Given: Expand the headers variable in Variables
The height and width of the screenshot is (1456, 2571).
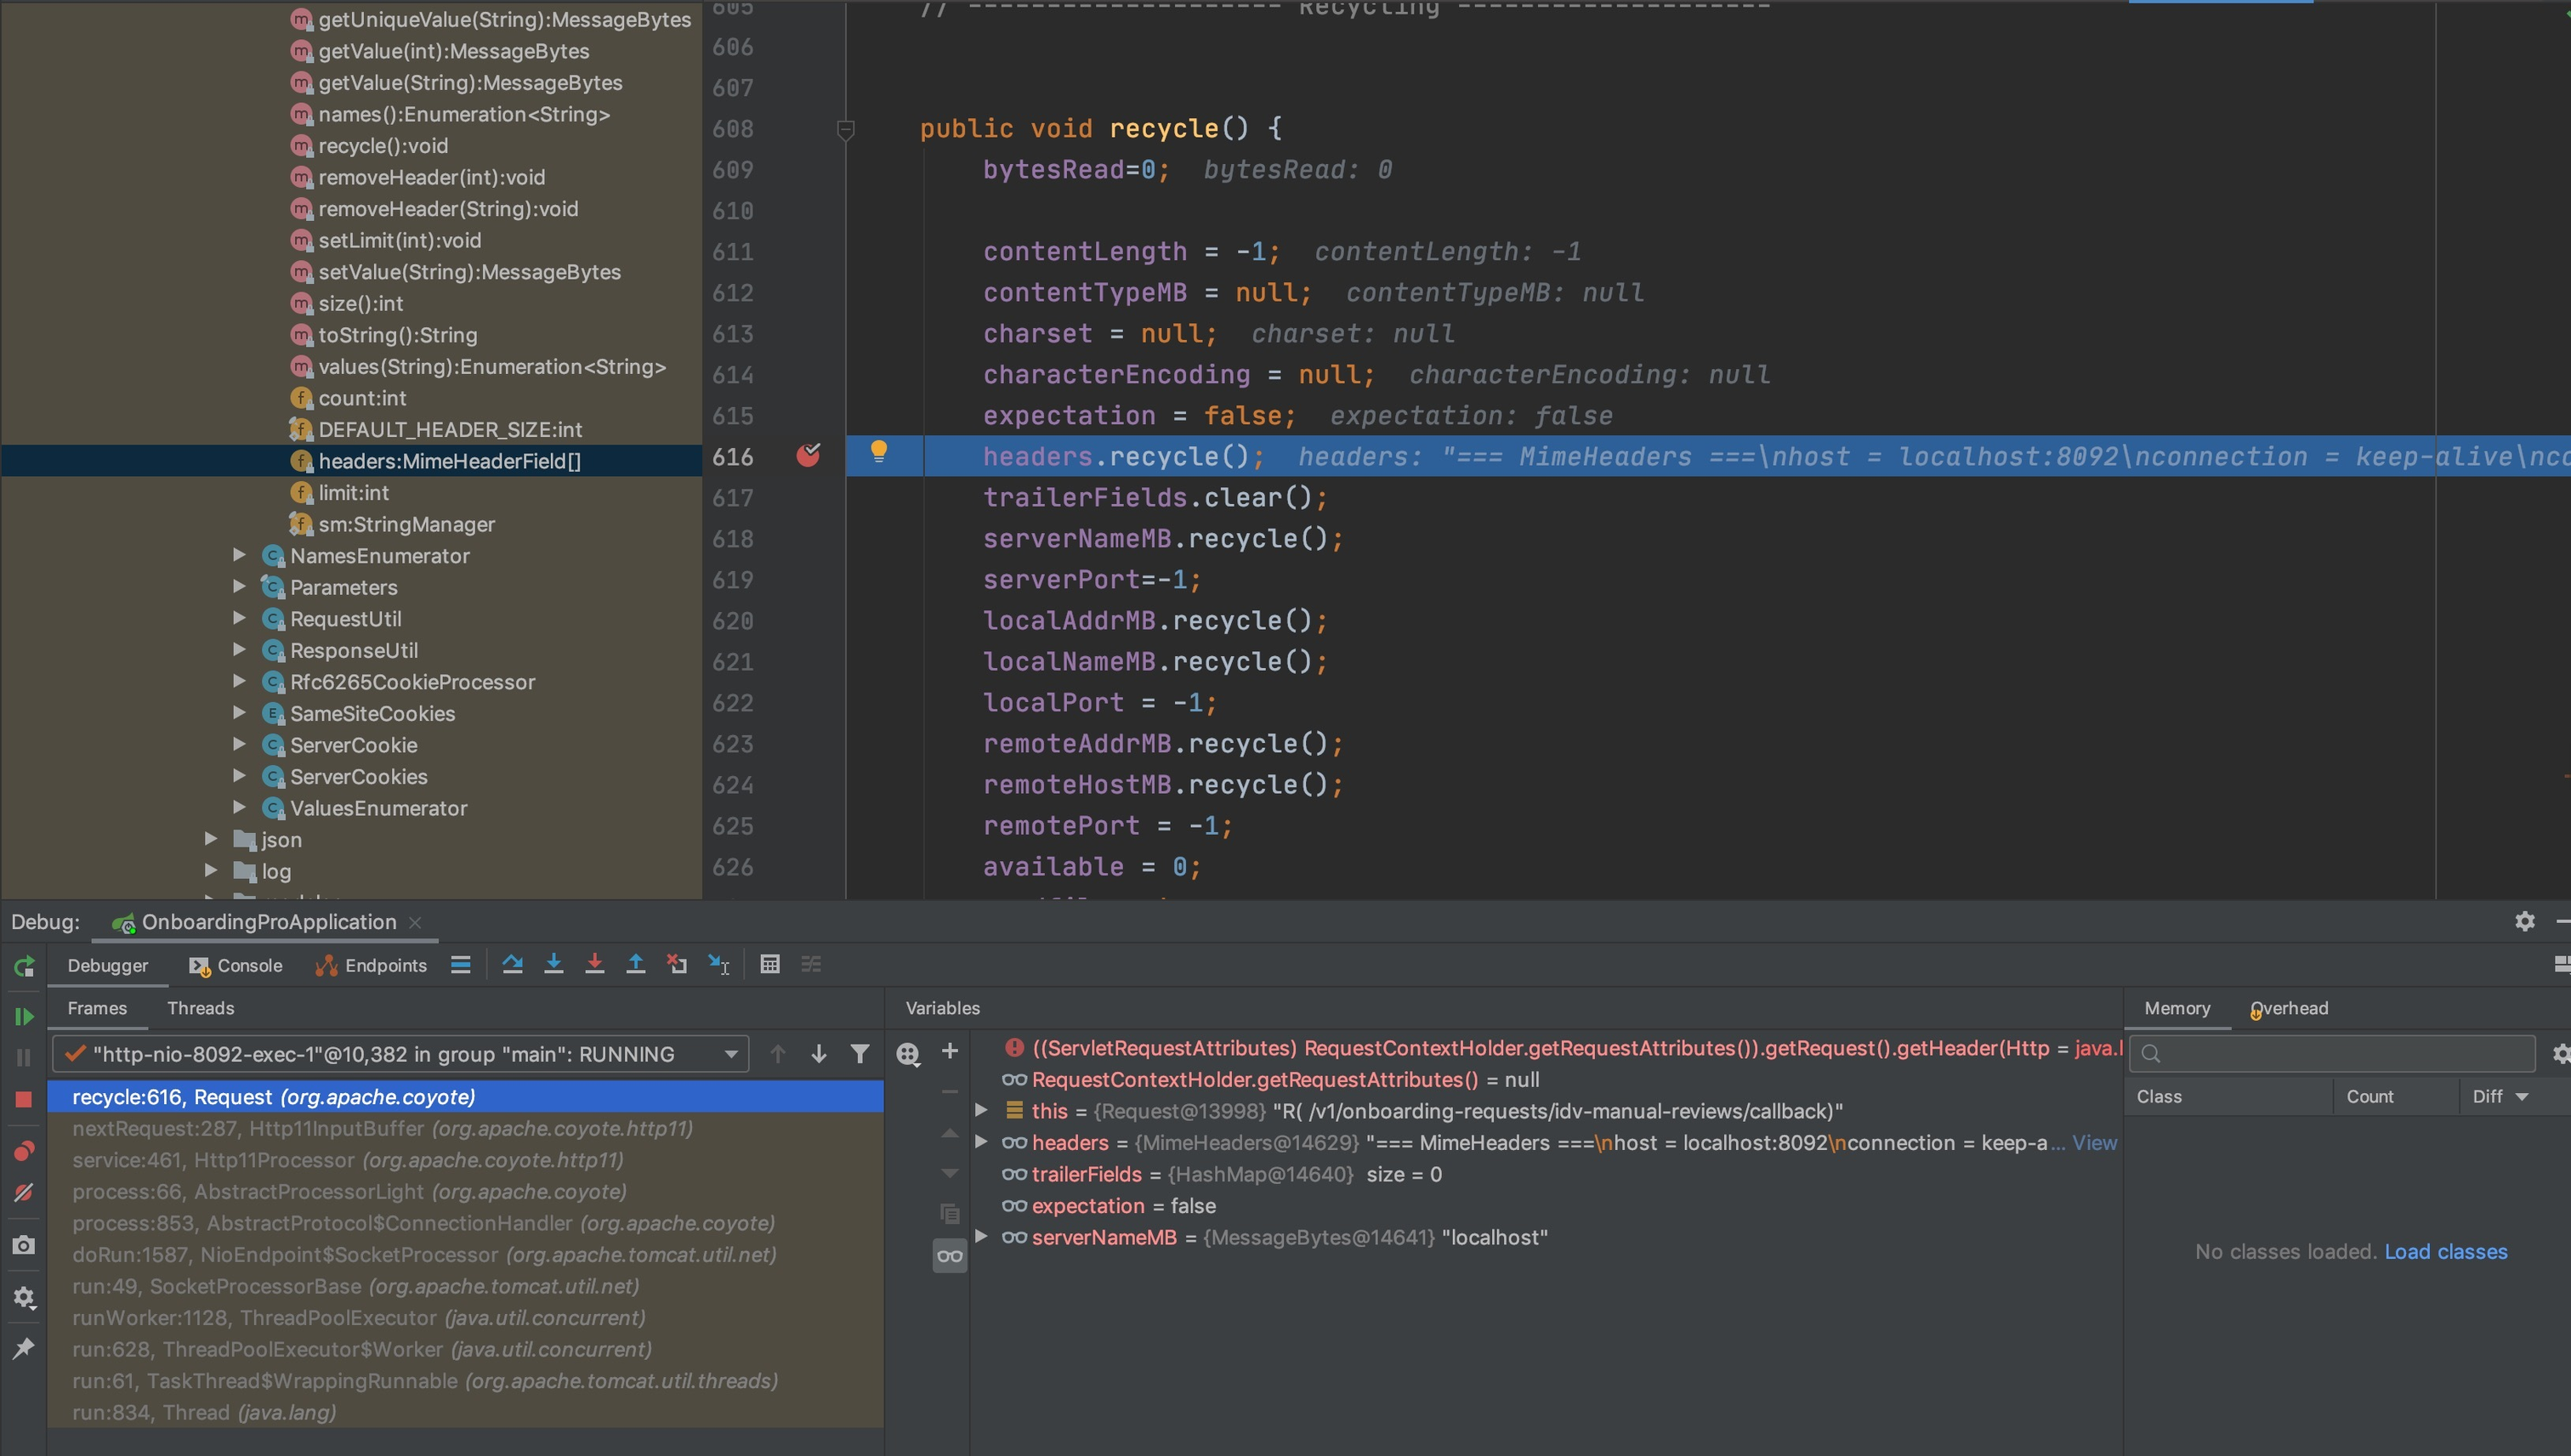Looking at the screenshot, I should click(981, 1142).
